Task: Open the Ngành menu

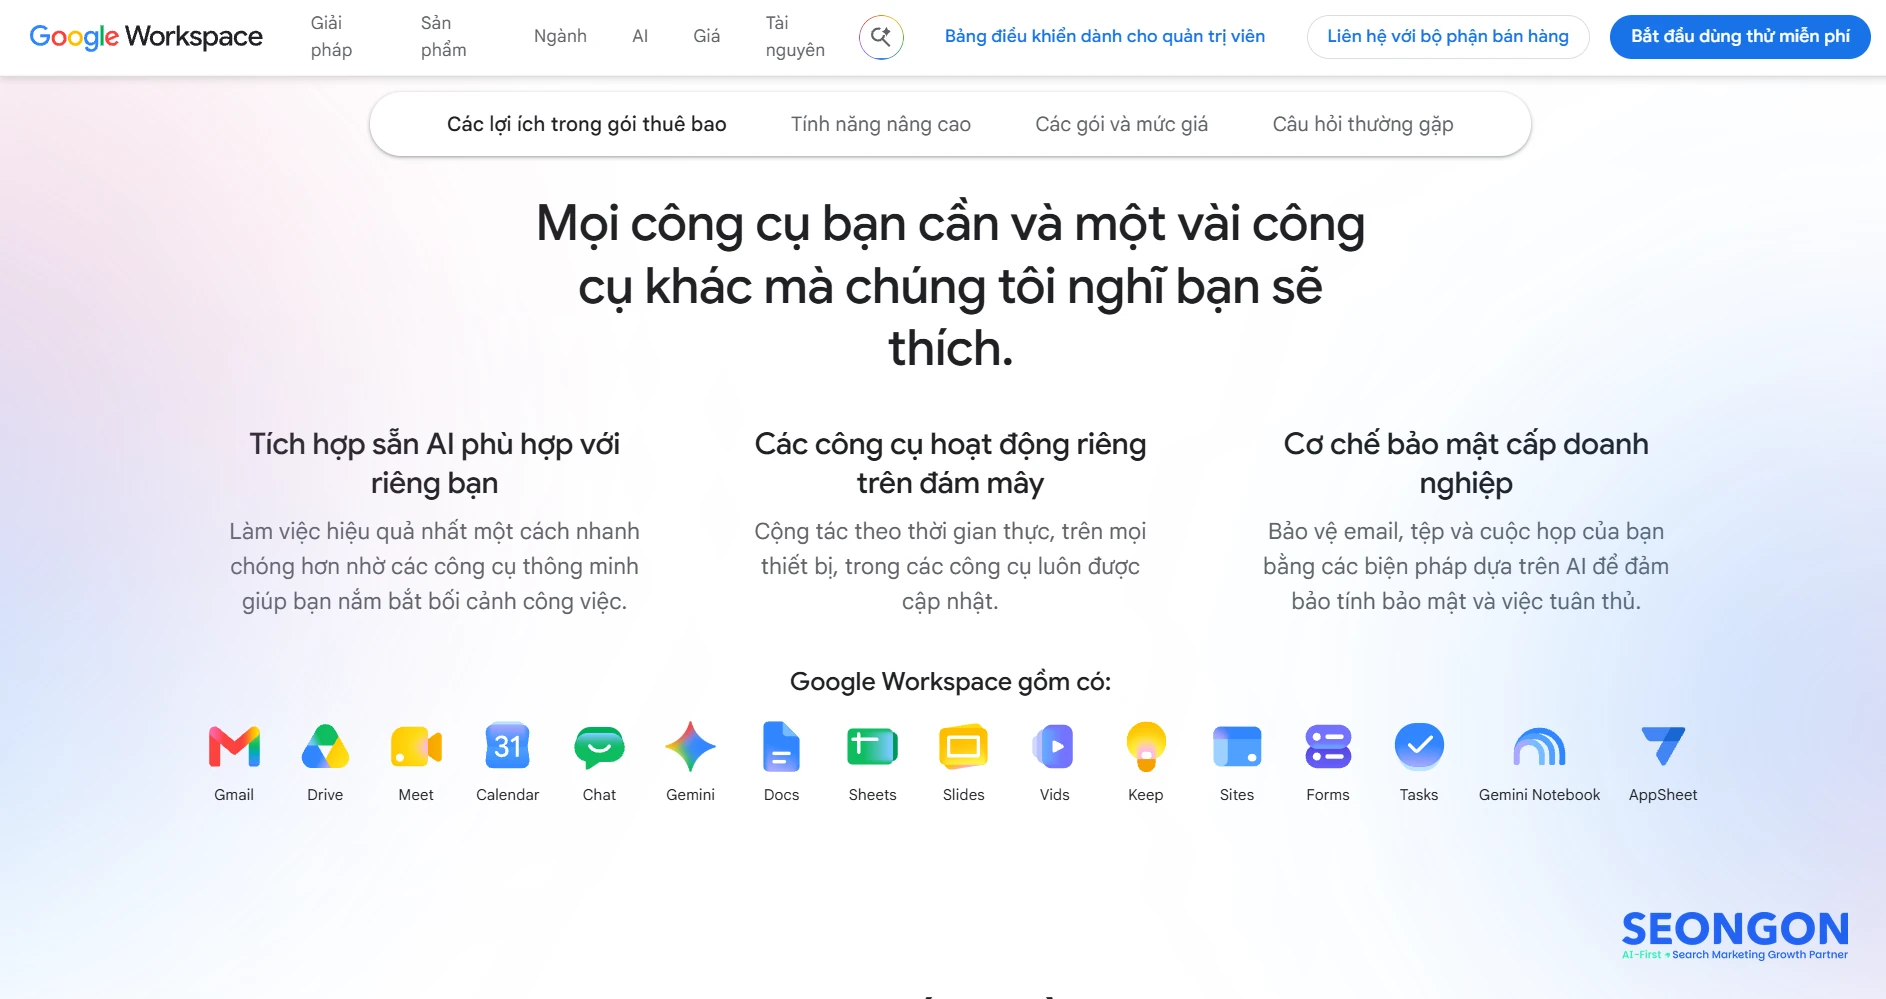Action: (560, 37)
